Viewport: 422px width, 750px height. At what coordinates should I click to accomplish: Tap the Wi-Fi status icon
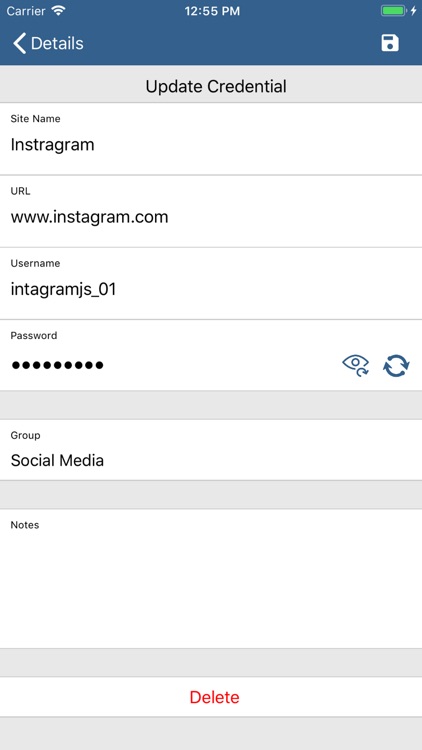point(59,11)
